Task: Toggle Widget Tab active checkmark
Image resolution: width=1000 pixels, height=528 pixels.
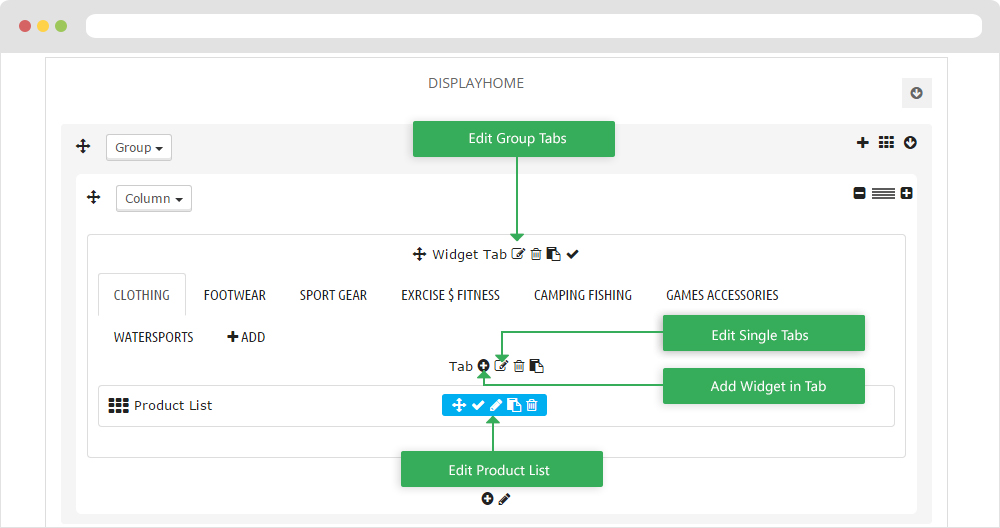Action: click(x=573, y=254)
